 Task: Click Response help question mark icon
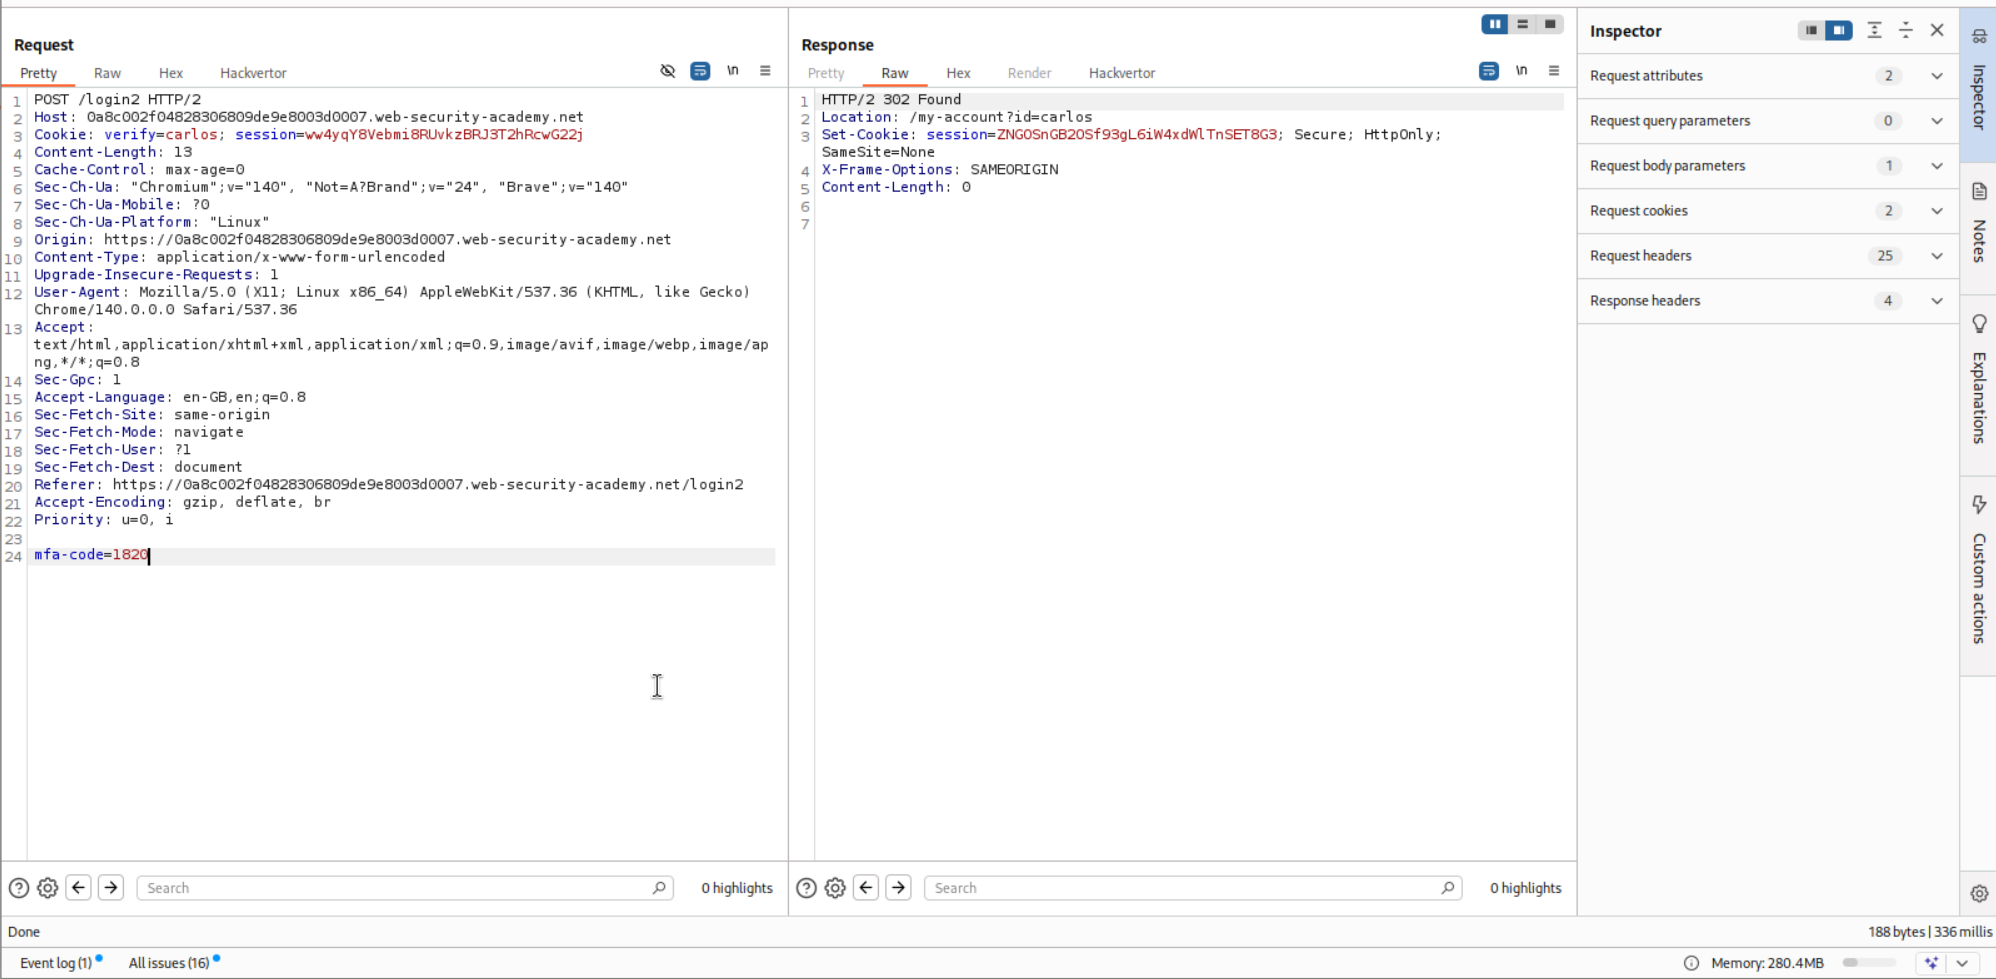click(x=806, y=888)
